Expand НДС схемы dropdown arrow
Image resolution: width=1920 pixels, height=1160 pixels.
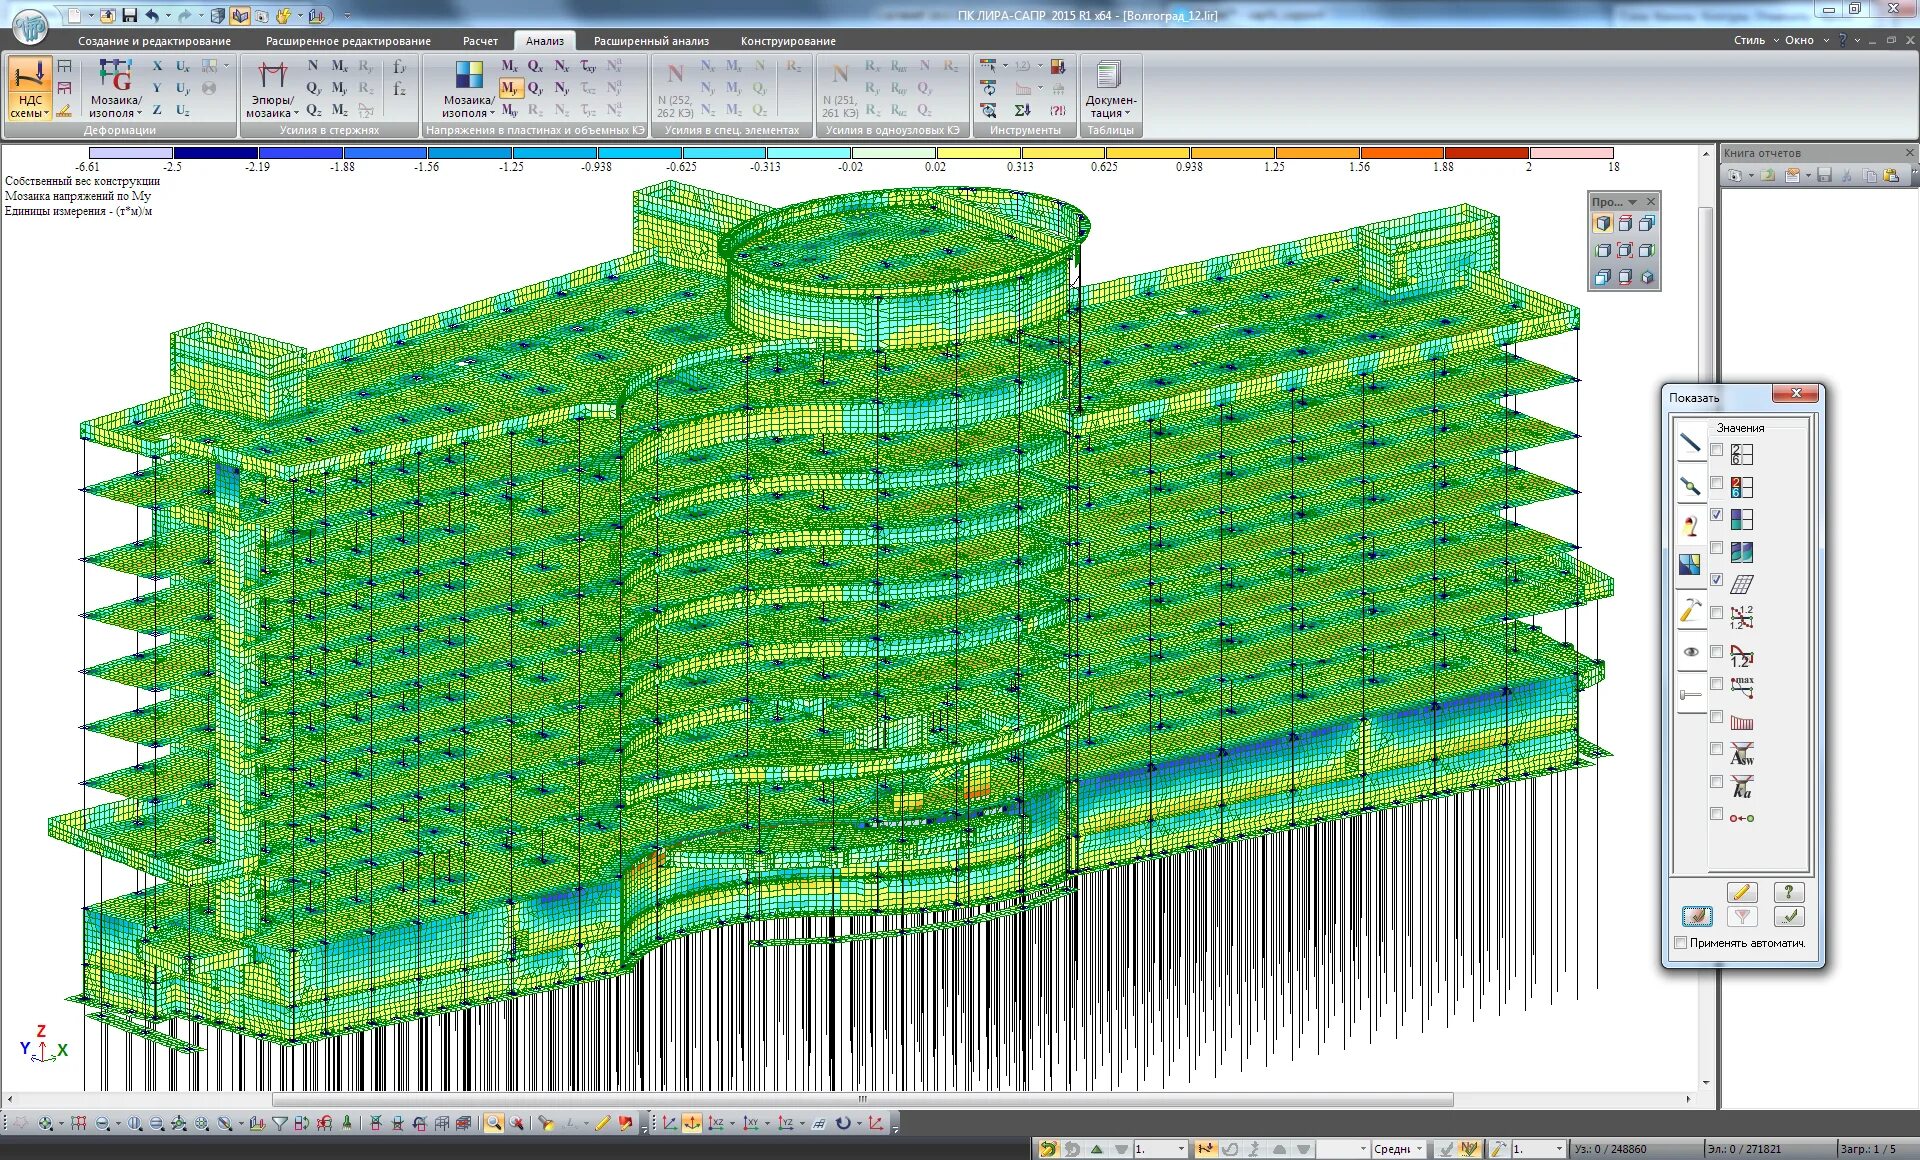click(x=46, y=114)
